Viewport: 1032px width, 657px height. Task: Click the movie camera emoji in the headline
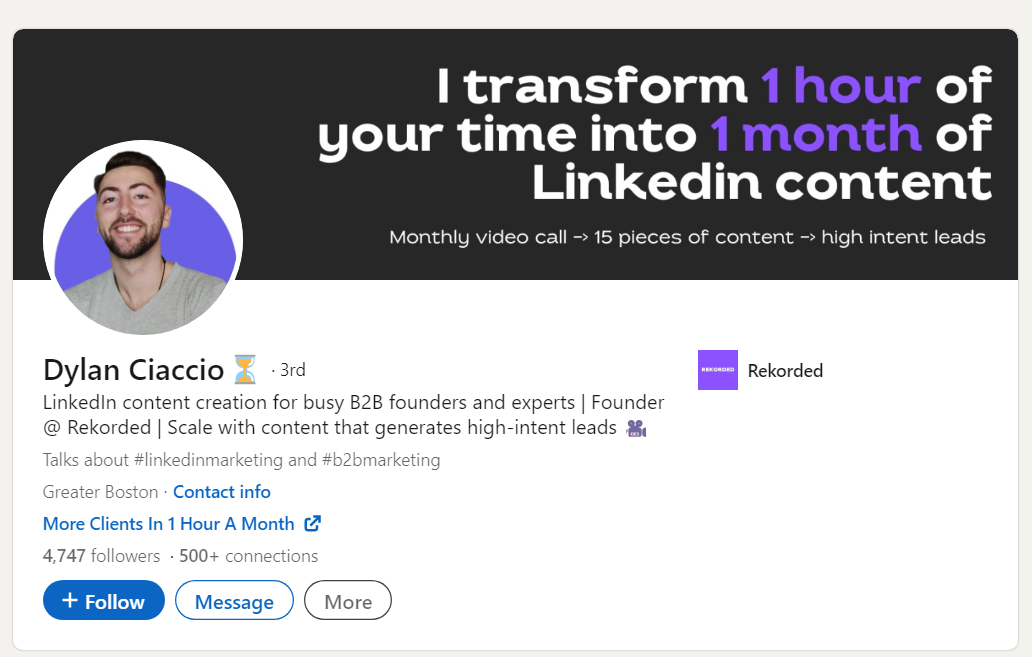637,428
